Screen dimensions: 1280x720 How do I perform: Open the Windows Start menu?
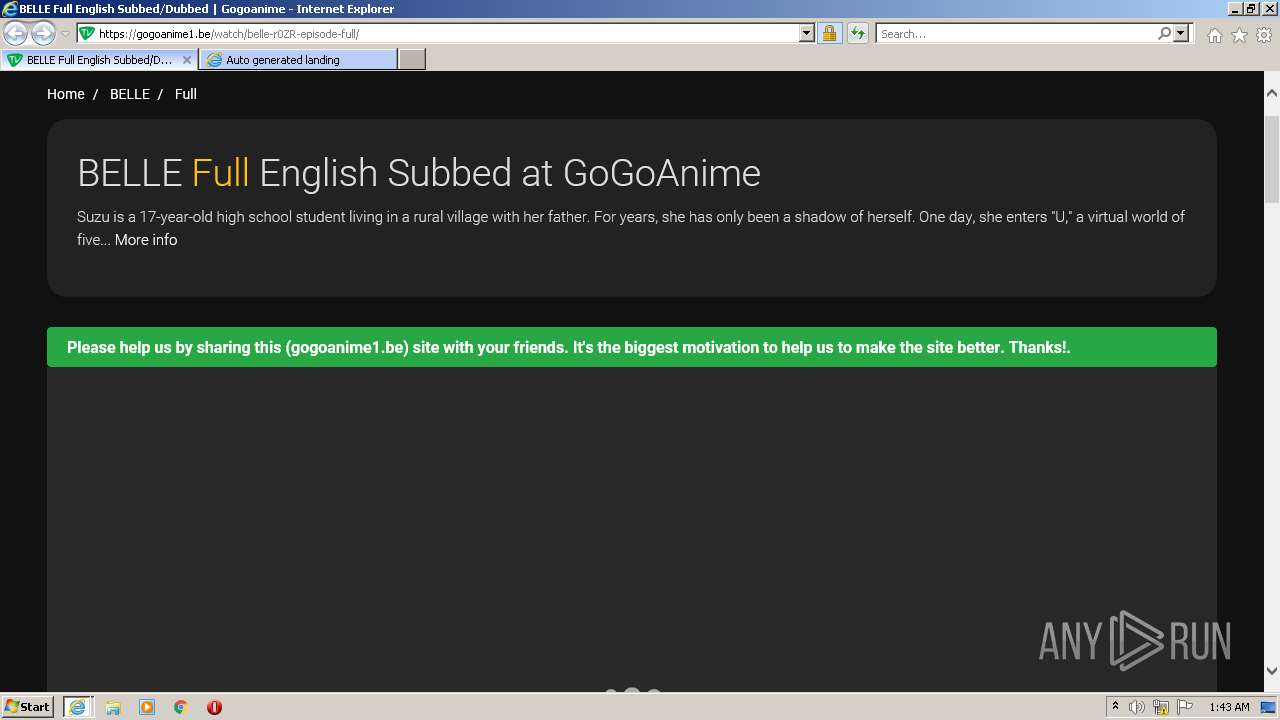(28, 707)
